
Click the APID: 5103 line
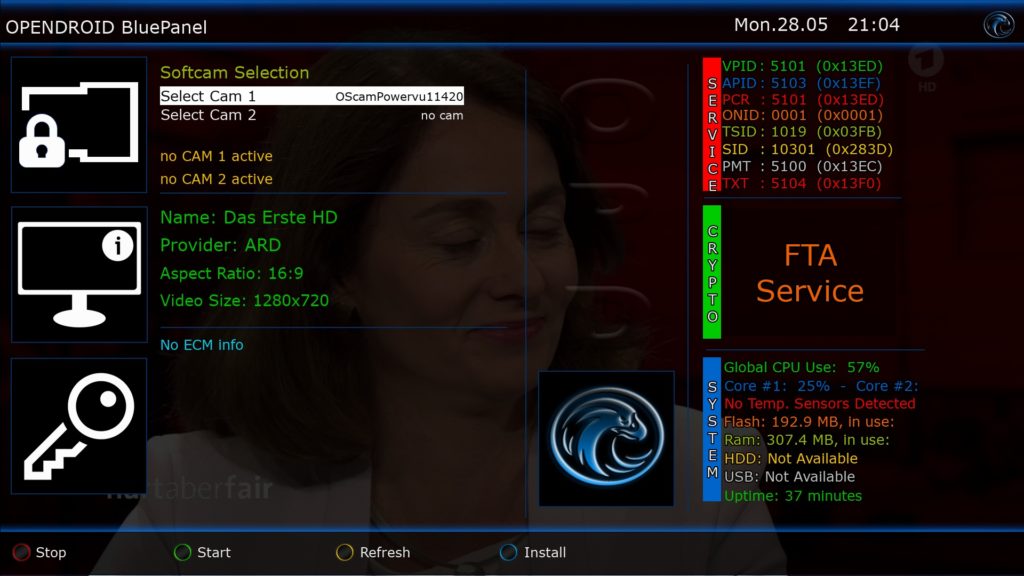point(801,83)
